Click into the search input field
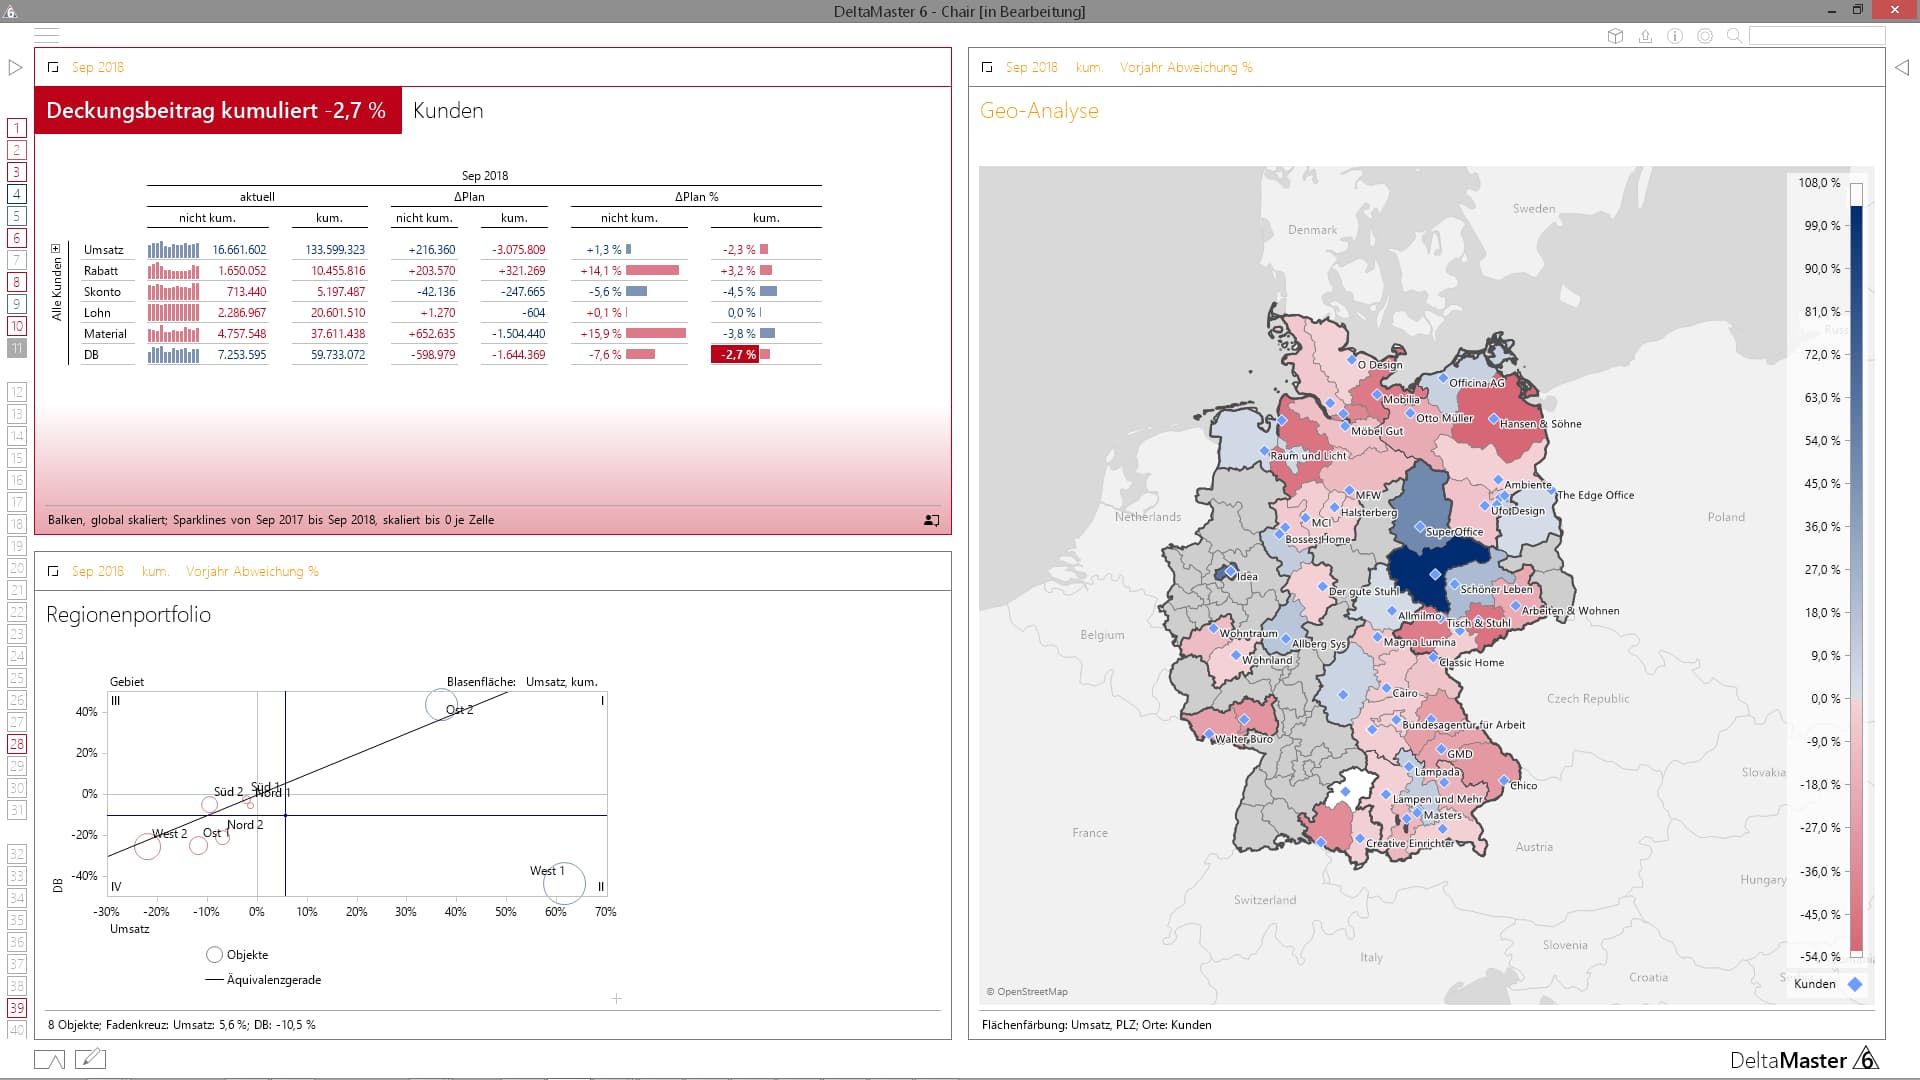Image resolution: width=1920 pixels, height=1080 pixels. pos(1816,36)
